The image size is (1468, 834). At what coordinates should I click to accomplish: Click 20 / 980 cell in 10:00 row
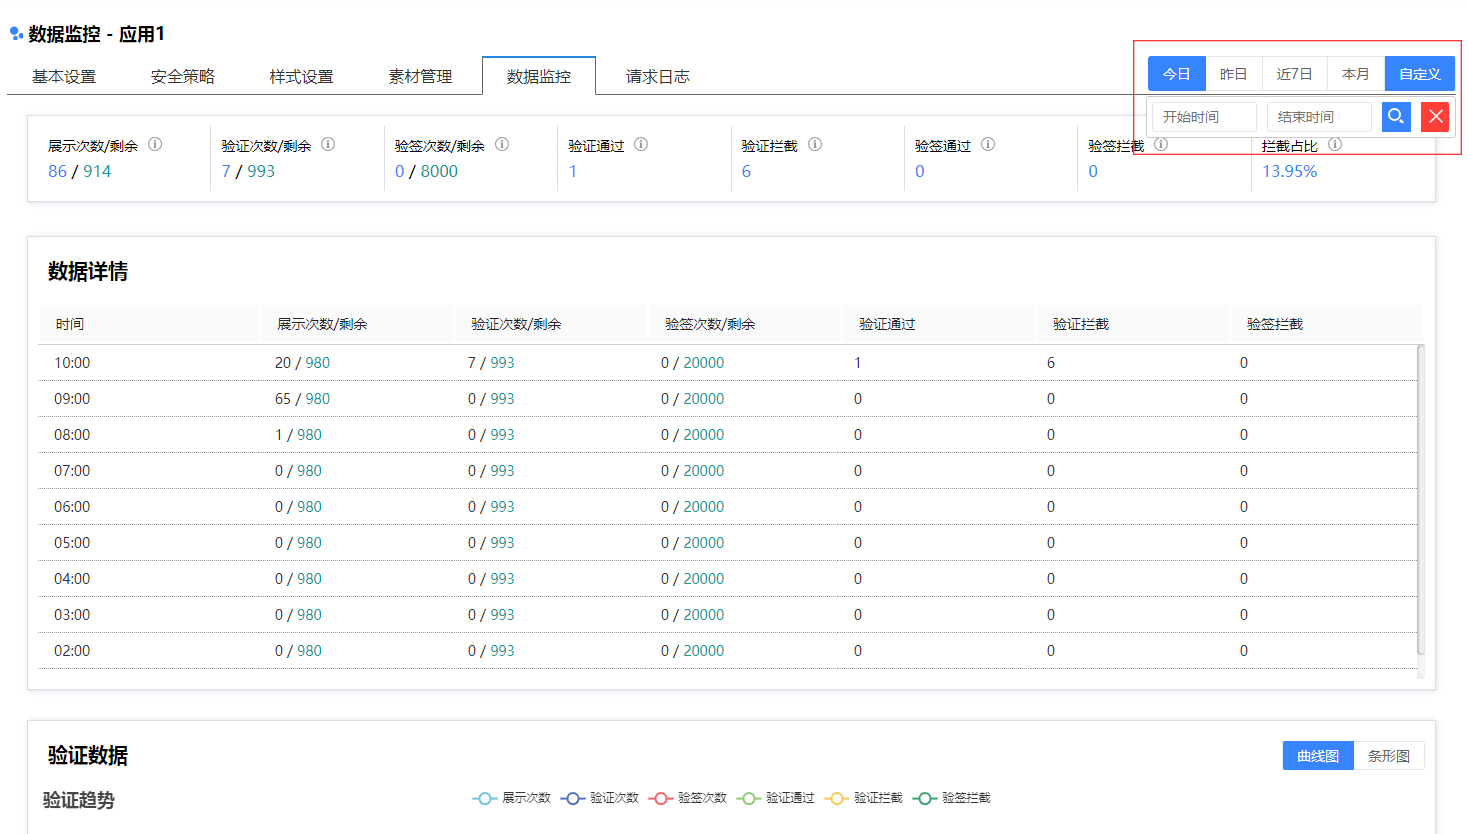pos(302,363)
